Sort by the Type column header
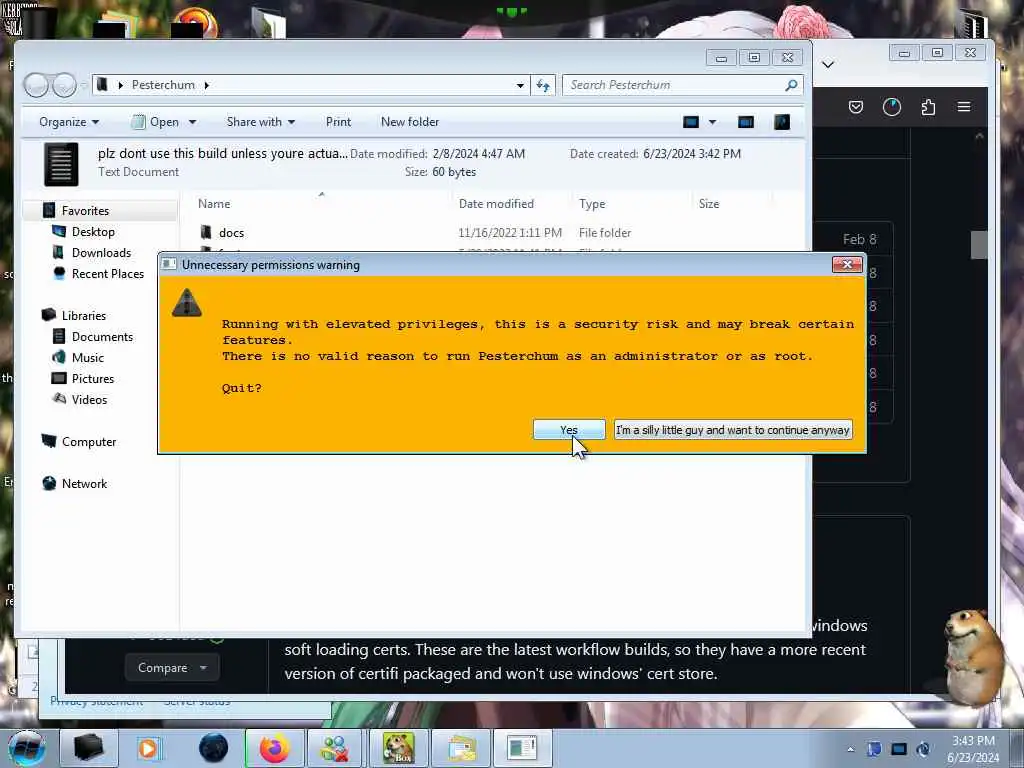The height and width of the screenshot is (768, 1024). click(592, 204)
